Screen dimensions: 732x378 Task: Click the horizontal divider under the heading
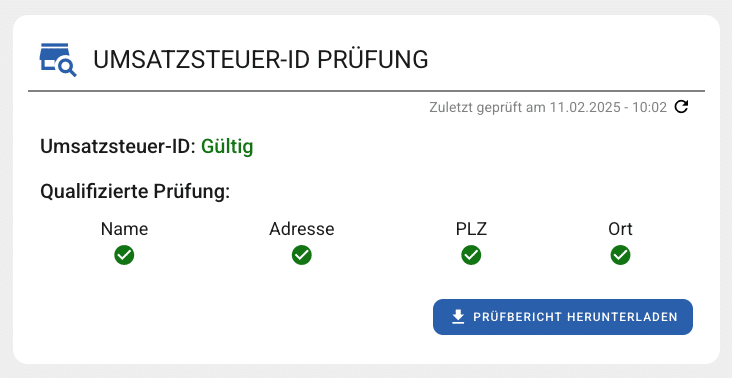tap(366, 91)
